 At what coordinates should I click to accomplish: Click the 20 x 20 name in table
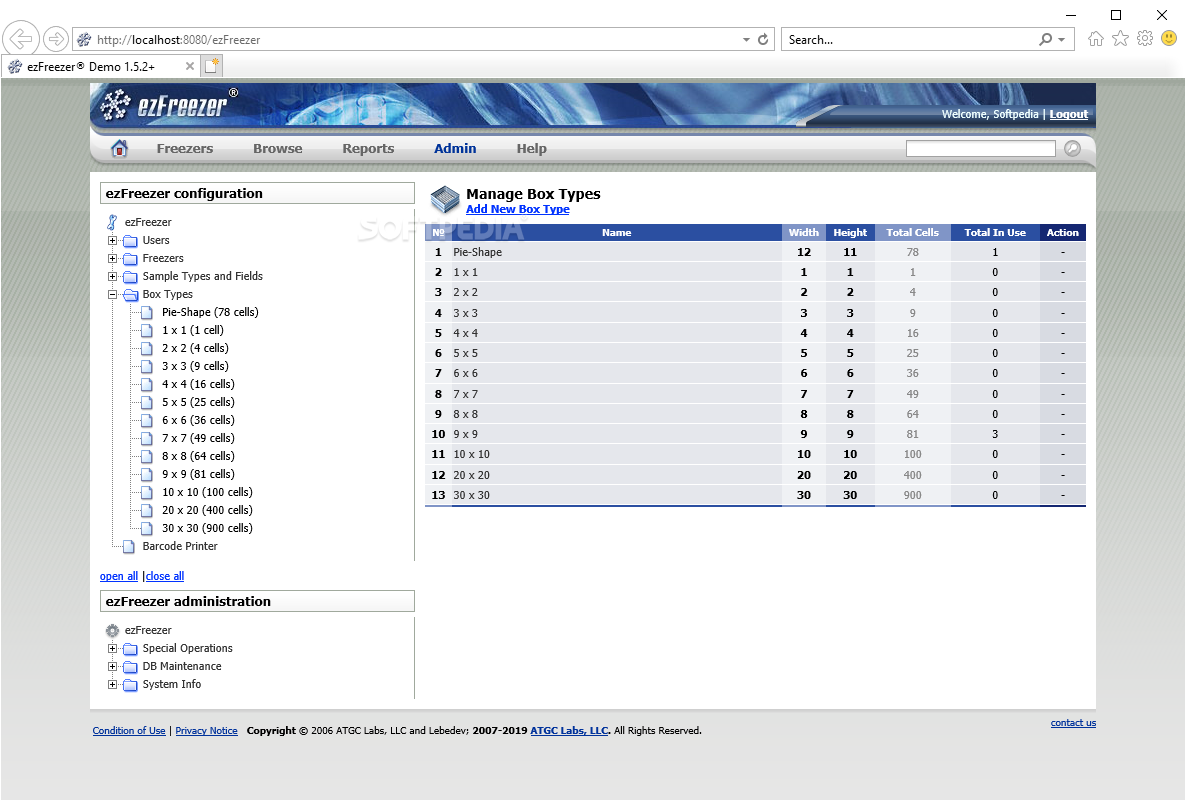click(x=471, y=476)
